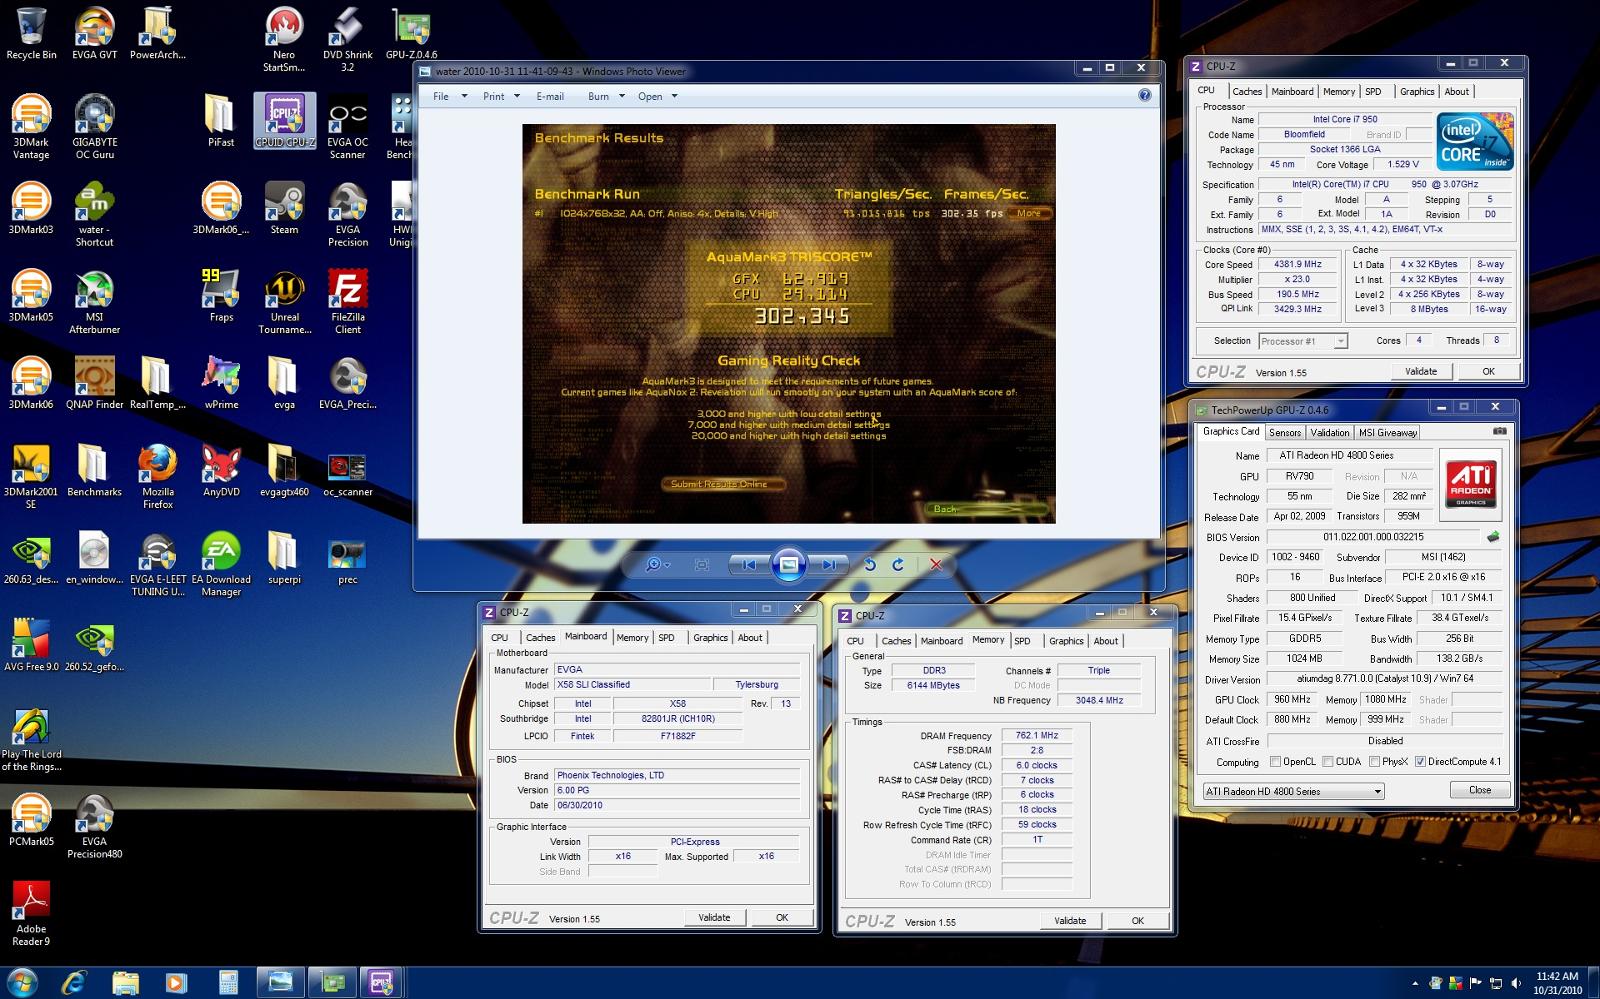Click OK in Memory CPU-Z window

(1137, 920)
